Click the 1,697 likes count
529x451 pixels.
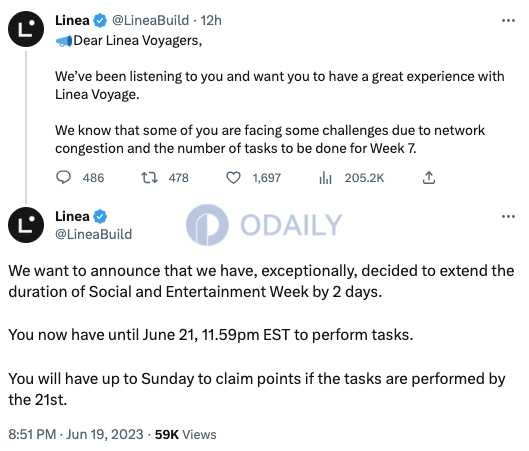point(267,178)
